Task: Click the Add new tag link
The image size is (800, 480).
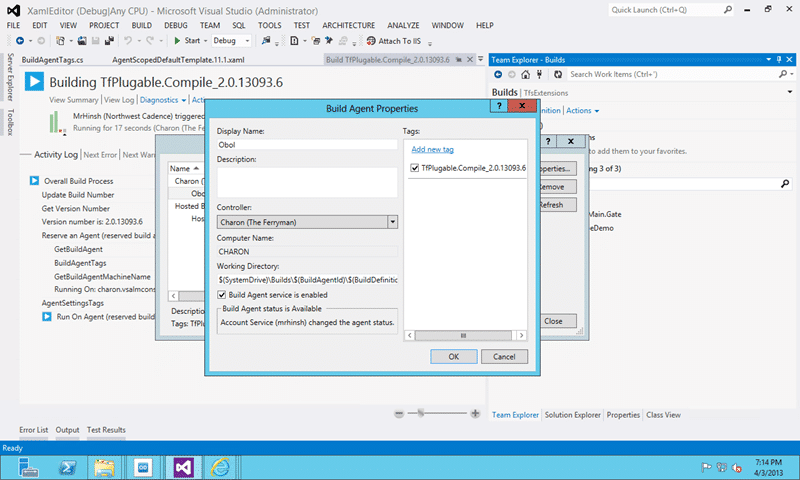Action: [x=432, y=149]
